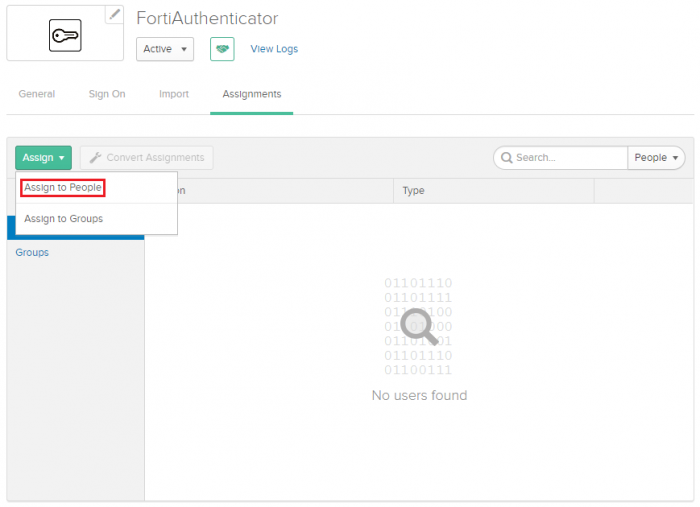Open the Import tab

174,94
